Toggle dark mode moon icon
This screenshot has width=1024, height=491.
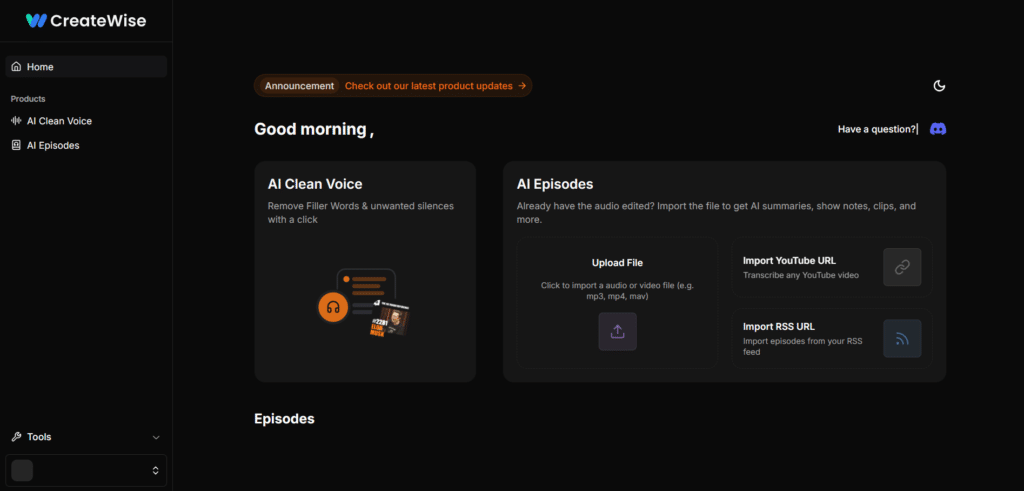pyautogui.click(x=939, y=86)
